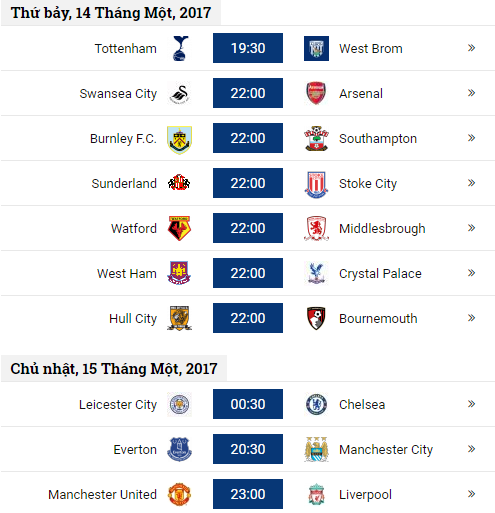The width and height of the screenshot is (495, 513).
Task: Expand Hull City vs Bournemouth match arrow
Action: pos(471,318)
